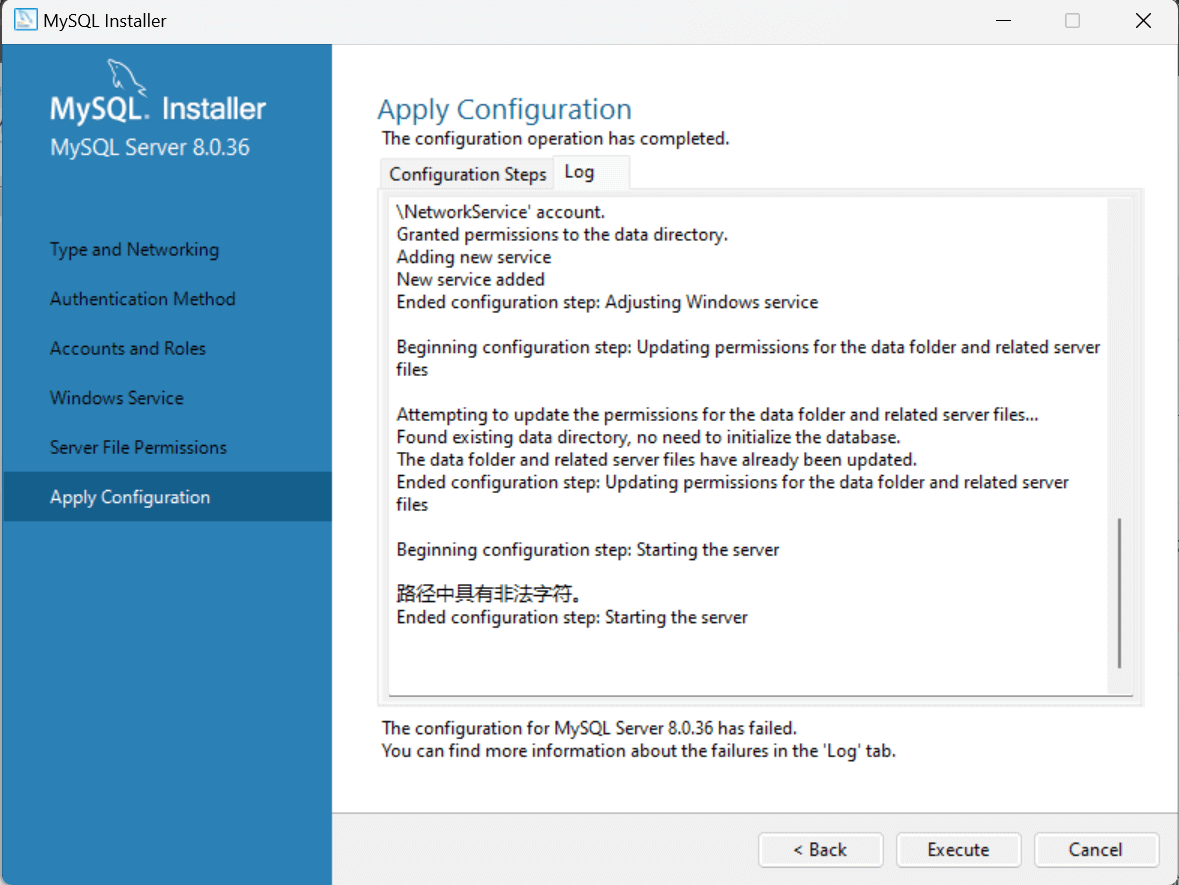Click the Back button

(x=820, y=850)
